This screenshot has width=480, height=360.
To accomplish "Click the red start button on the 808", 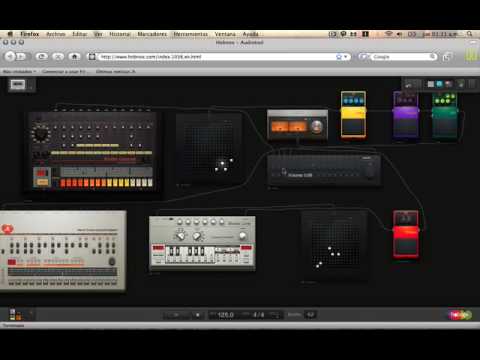I will click(x=41, y=173).
